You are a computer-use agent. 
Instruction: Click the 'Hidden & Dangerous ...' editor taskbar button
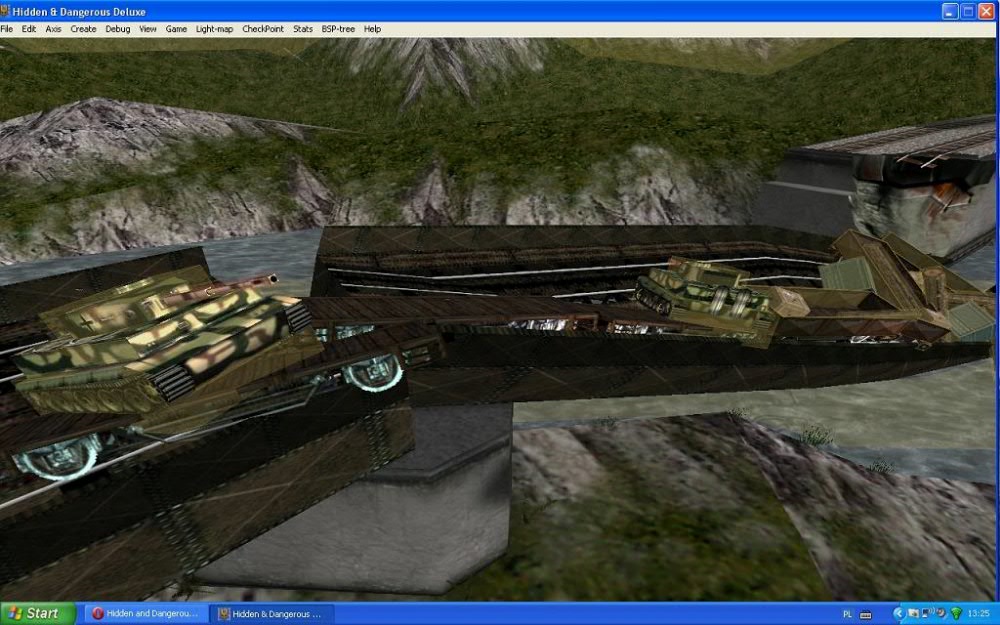point(272,614)
